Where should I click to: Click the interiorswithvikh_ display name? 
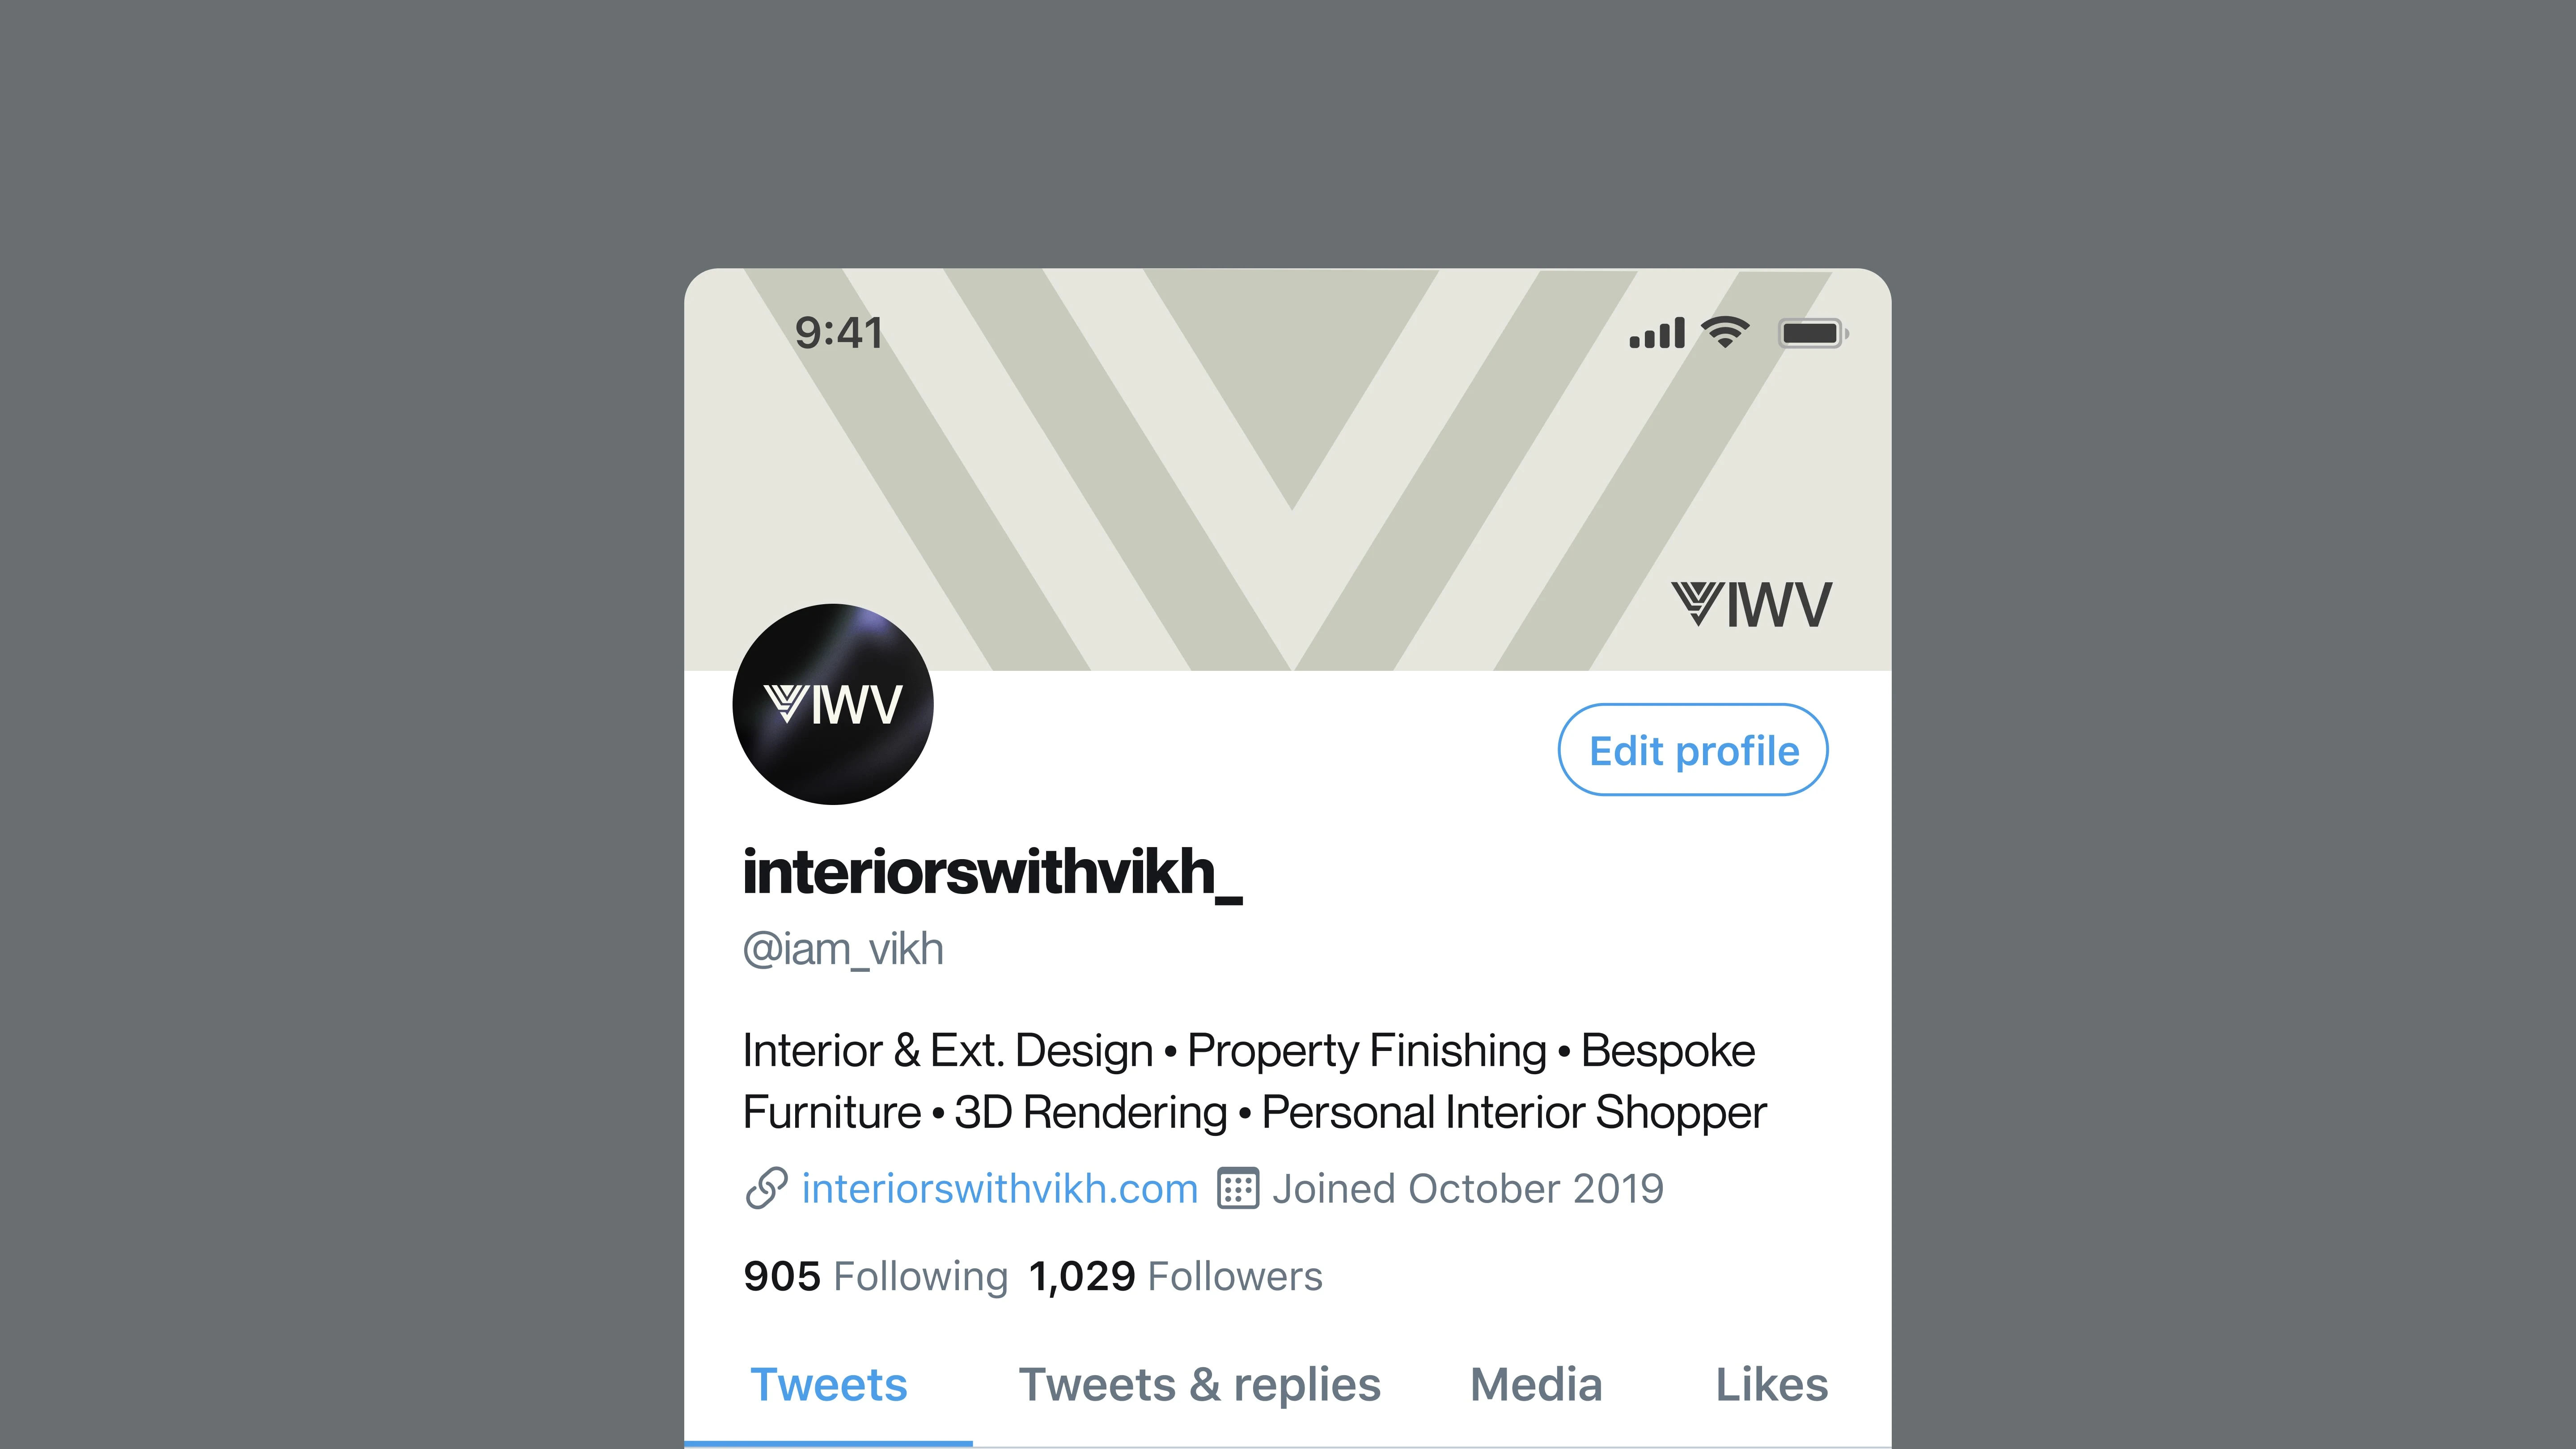(x=993, y=872)
